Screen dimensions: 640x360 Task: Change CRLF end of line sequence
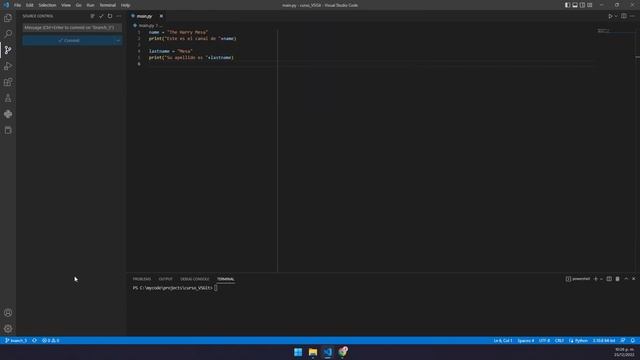coord(559,340)
